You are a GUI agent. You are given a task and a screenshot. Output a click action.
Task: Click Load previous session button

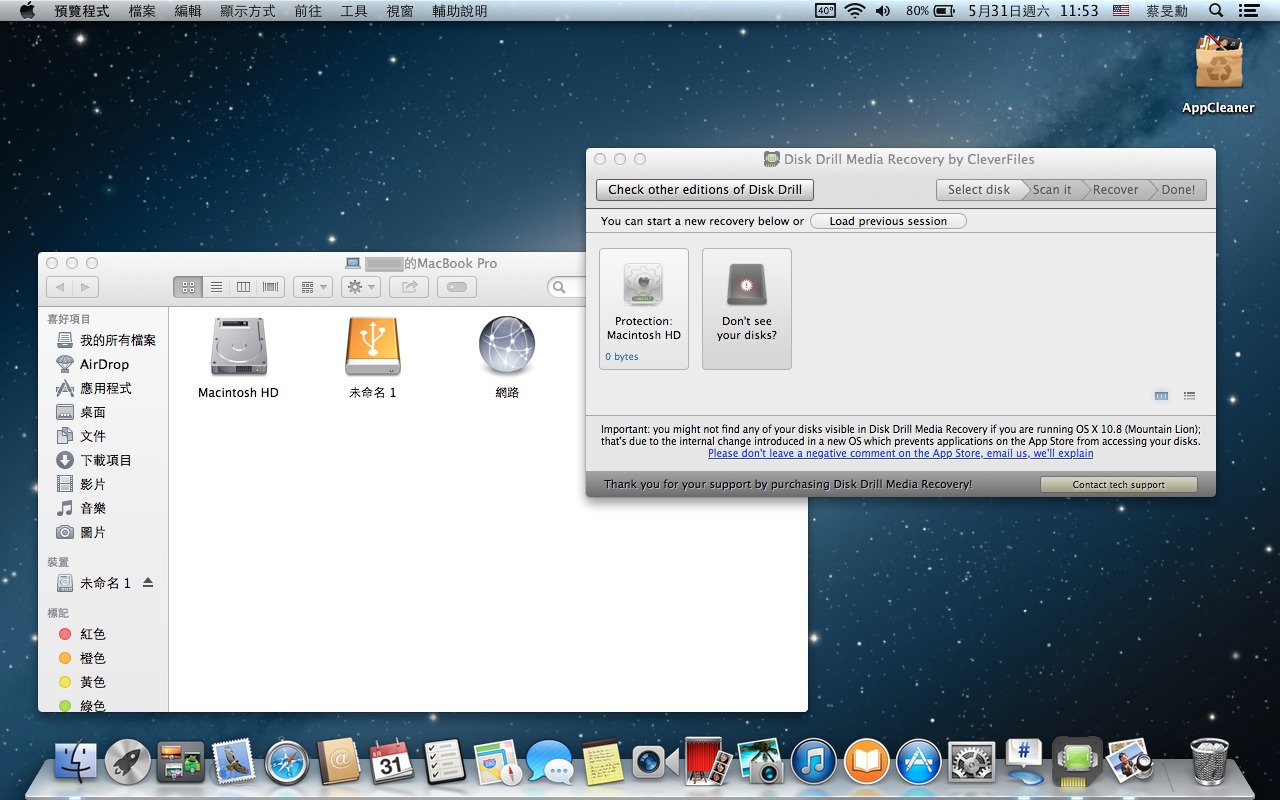(x=888, y=221)
